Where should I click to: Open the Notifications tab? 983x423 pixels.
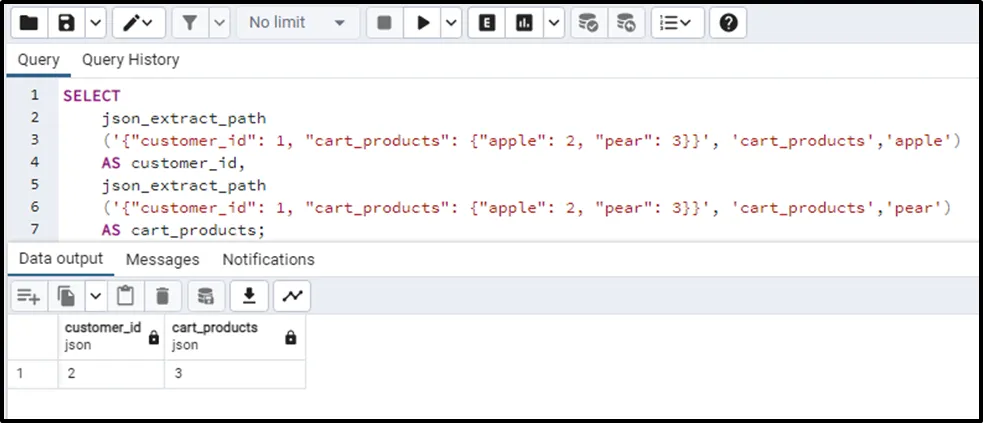268,260
